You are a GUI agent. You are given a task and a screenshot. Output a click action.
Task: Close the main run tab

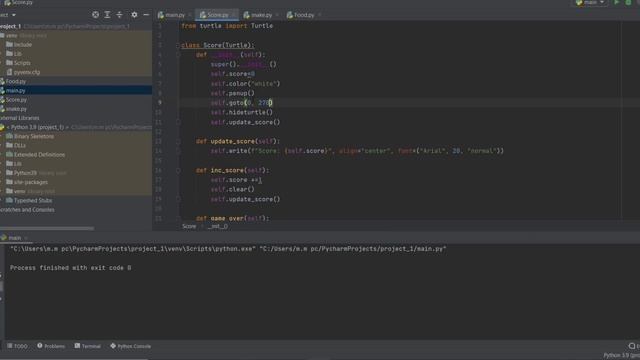26,238
